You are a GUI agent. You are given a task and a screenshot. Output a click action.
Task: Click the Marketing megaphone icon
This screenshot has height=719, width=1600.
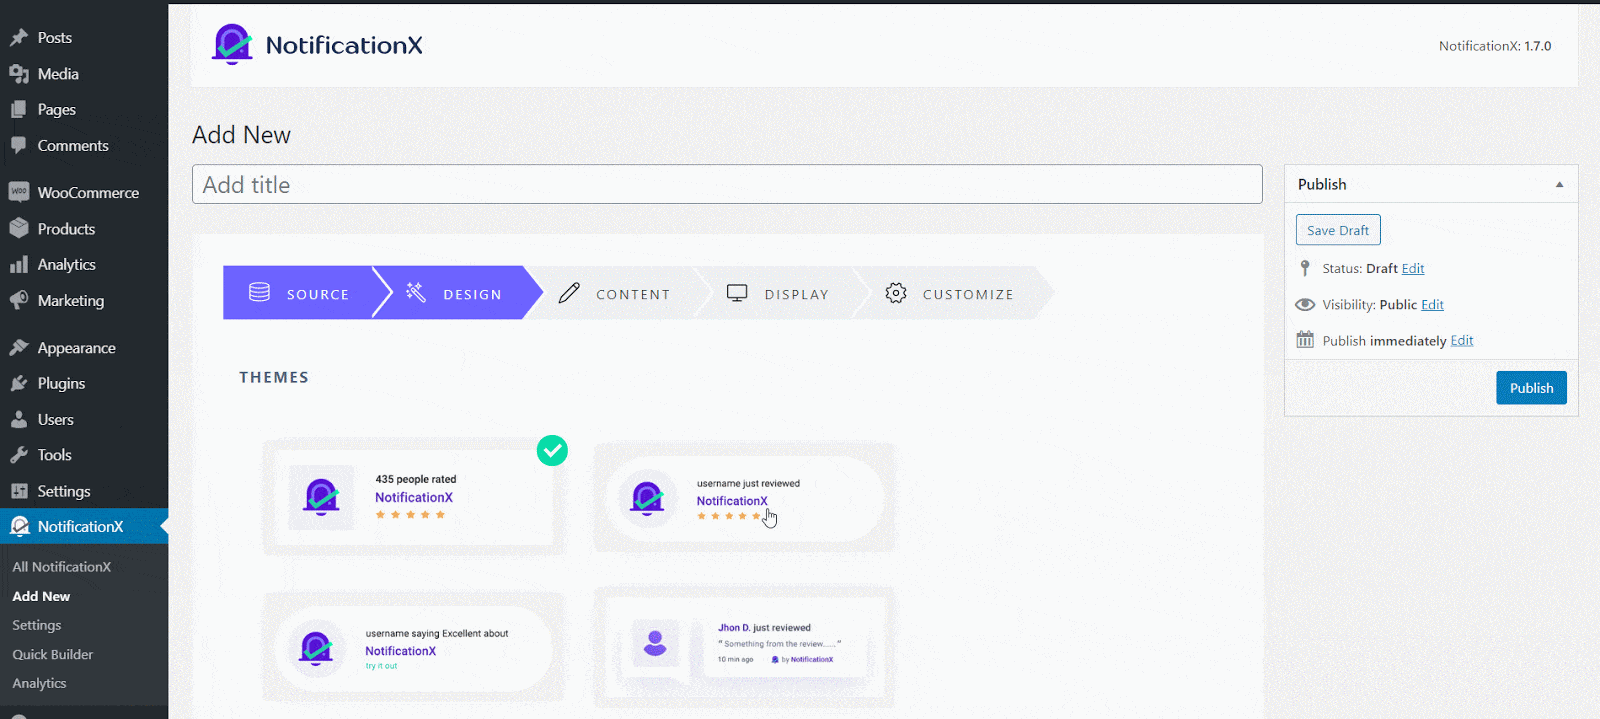coord(19,301)
